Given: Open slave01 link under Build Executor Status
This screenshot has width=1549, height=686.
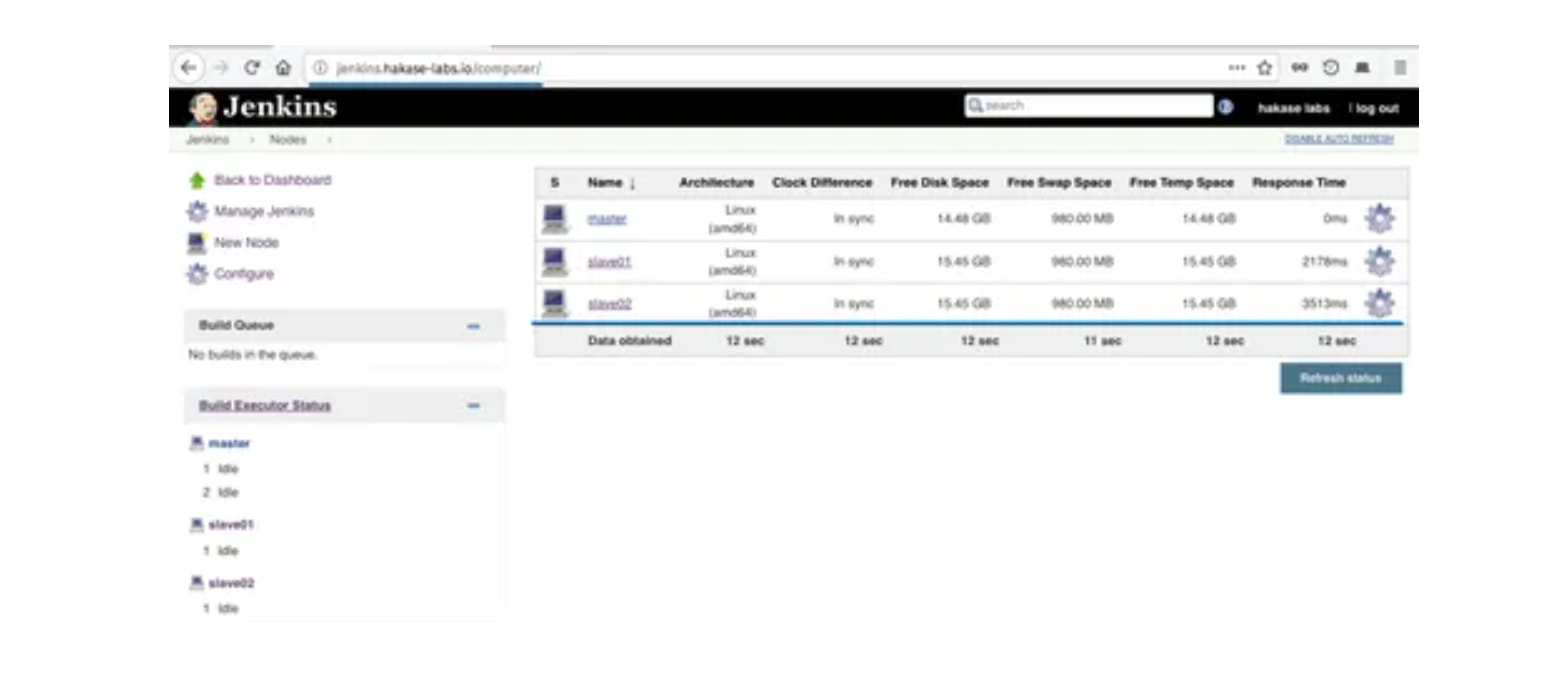Looking at the screenshot, I should click(231, 524).
